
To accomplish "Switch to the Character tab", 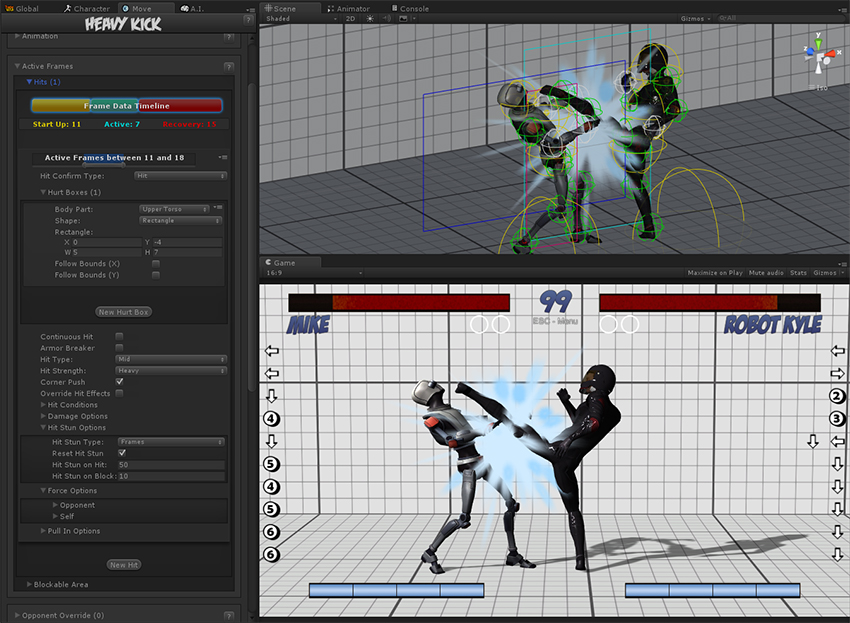I will tap(87, 8).
